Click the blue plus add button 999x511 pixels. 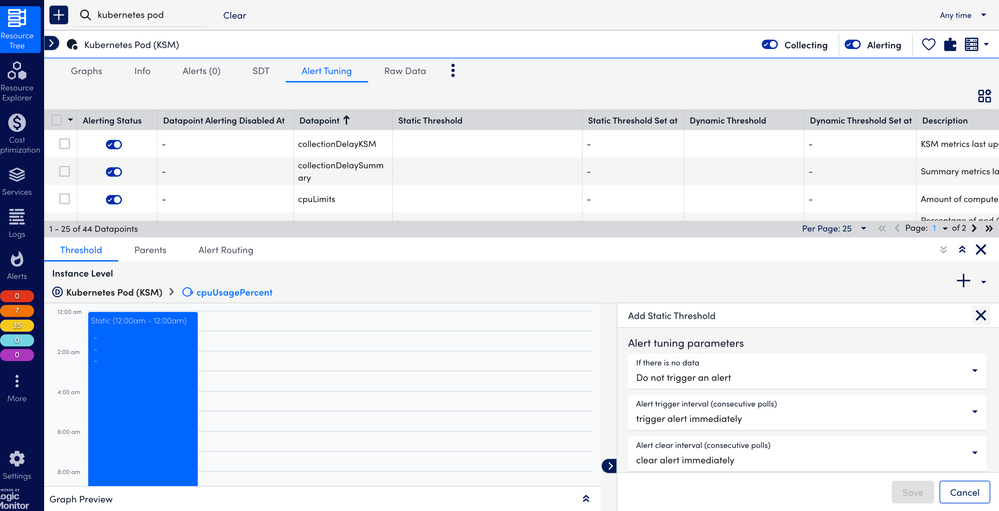[x=59, y=15]
